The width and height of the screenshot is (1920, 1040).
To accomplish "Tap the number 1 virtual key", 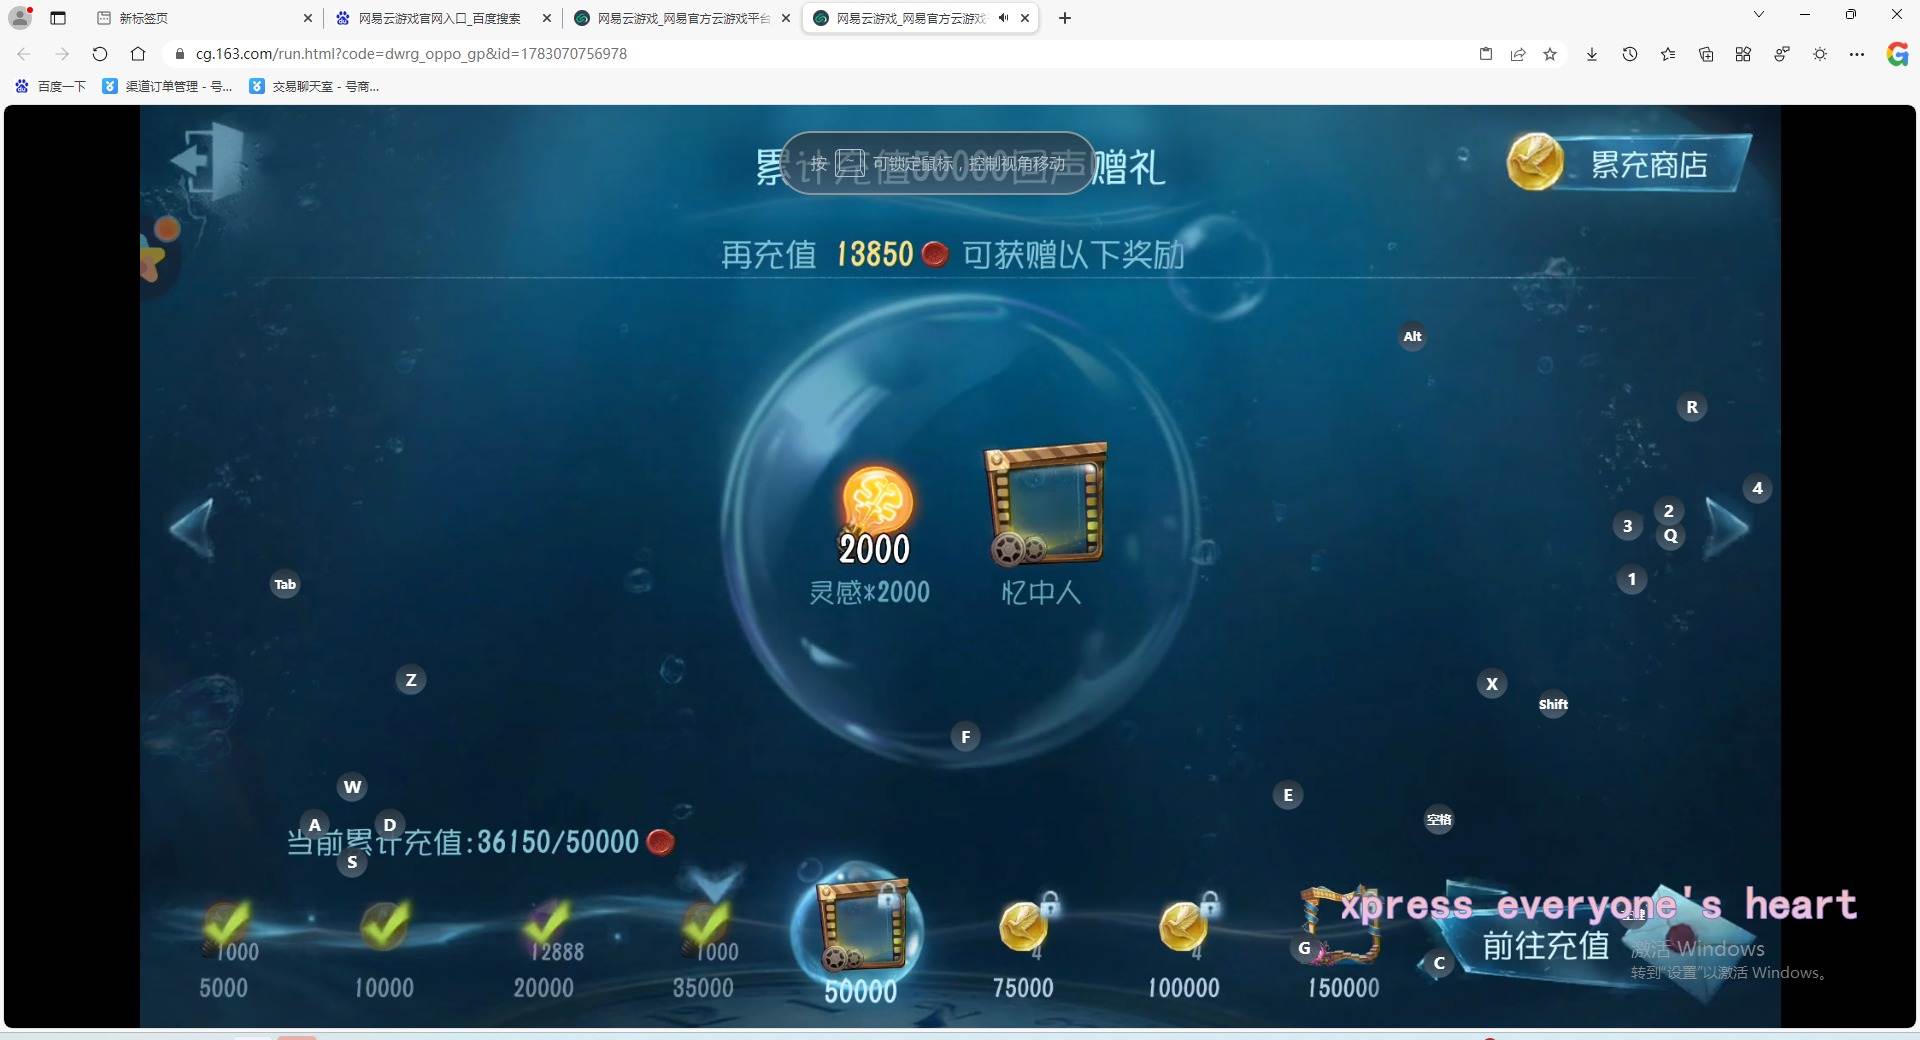I will point(1632,579).
